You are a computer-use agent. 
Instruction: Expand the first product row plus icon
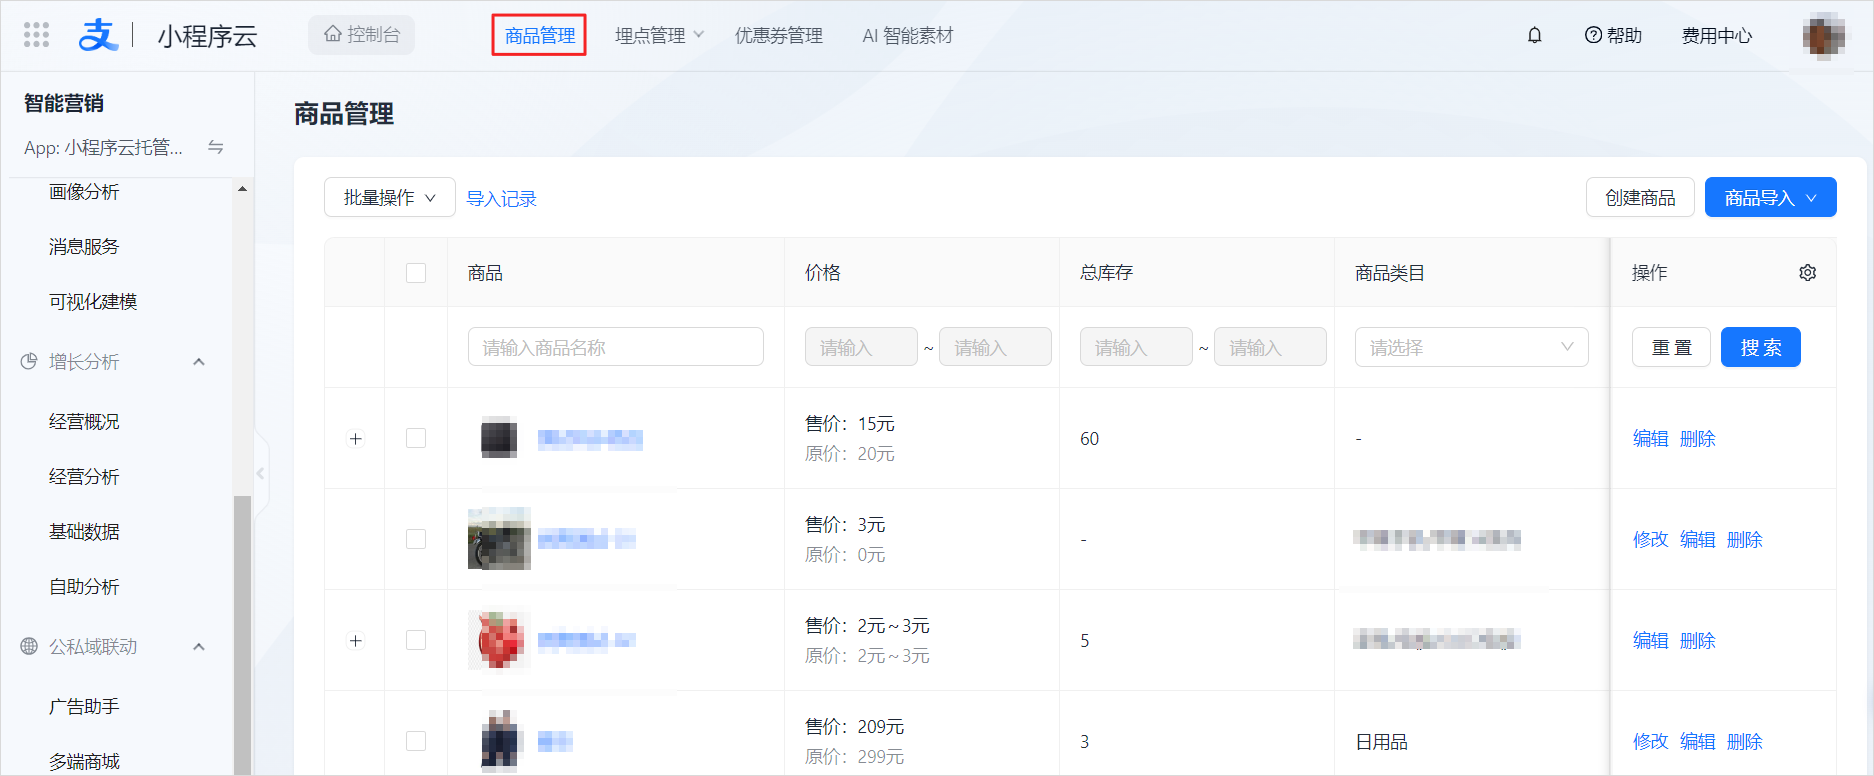[x=355, y=438]
